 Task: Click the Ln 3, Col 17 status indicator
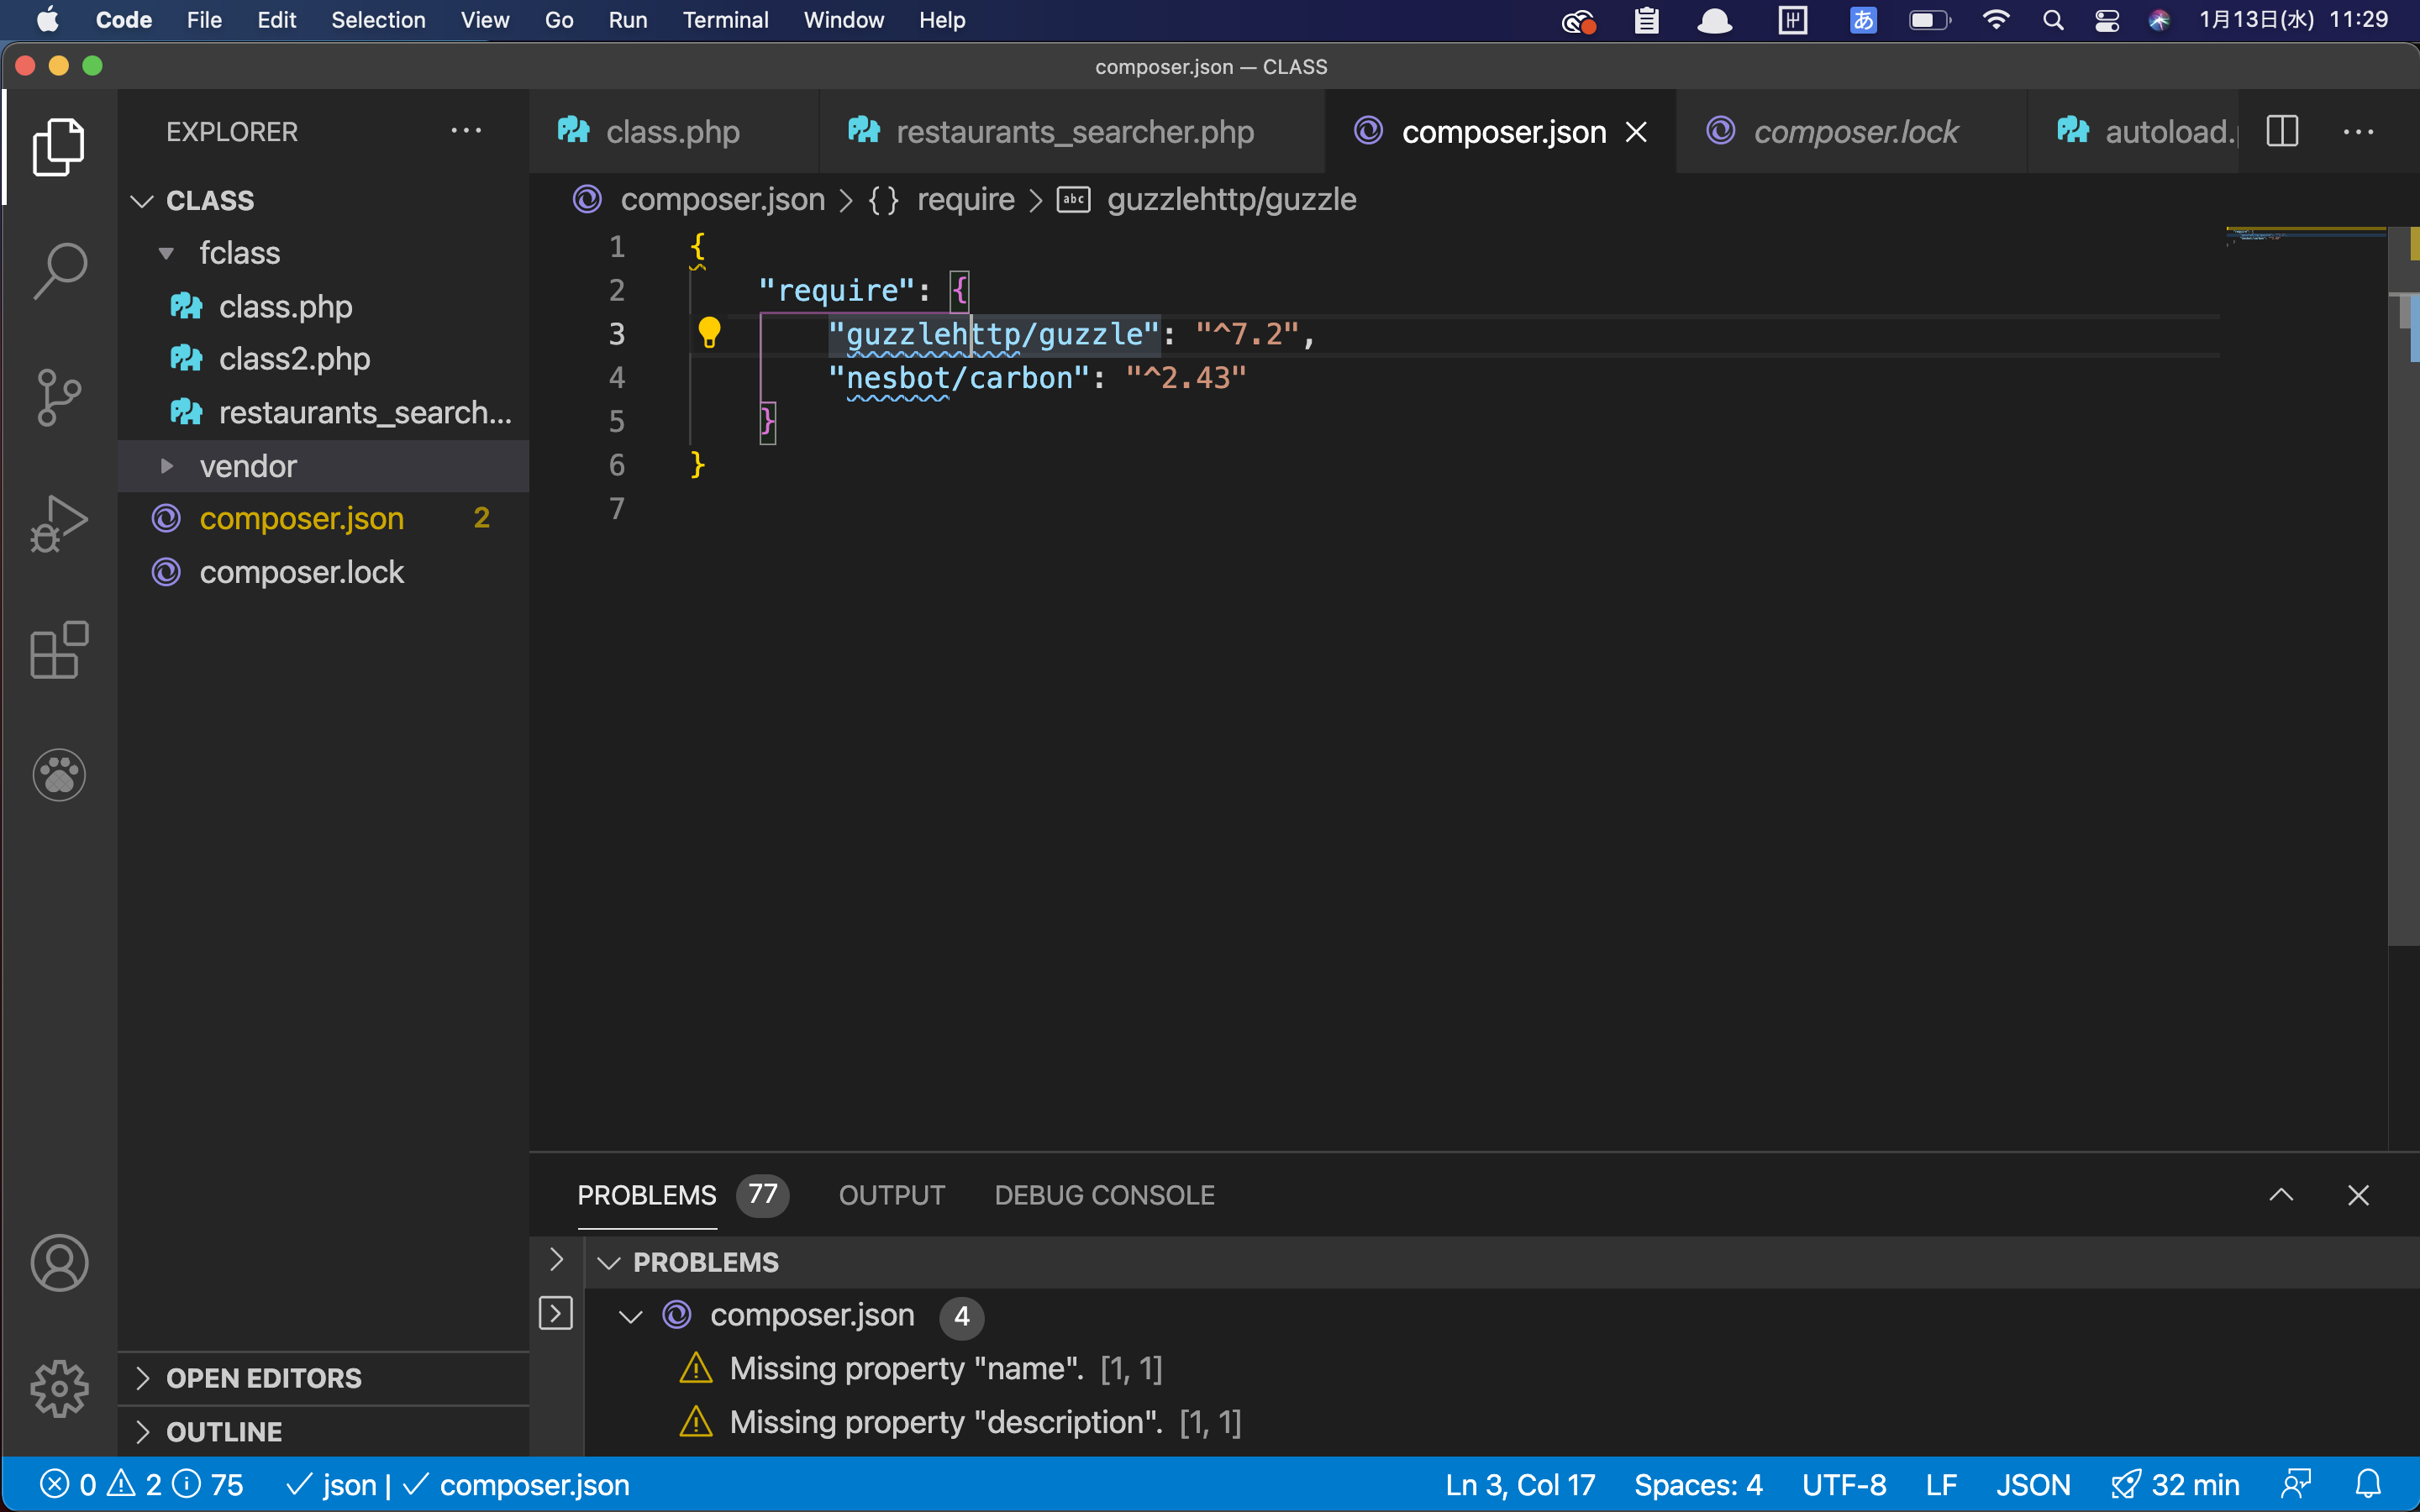pyautogui.click(x=1518, y=1484)
